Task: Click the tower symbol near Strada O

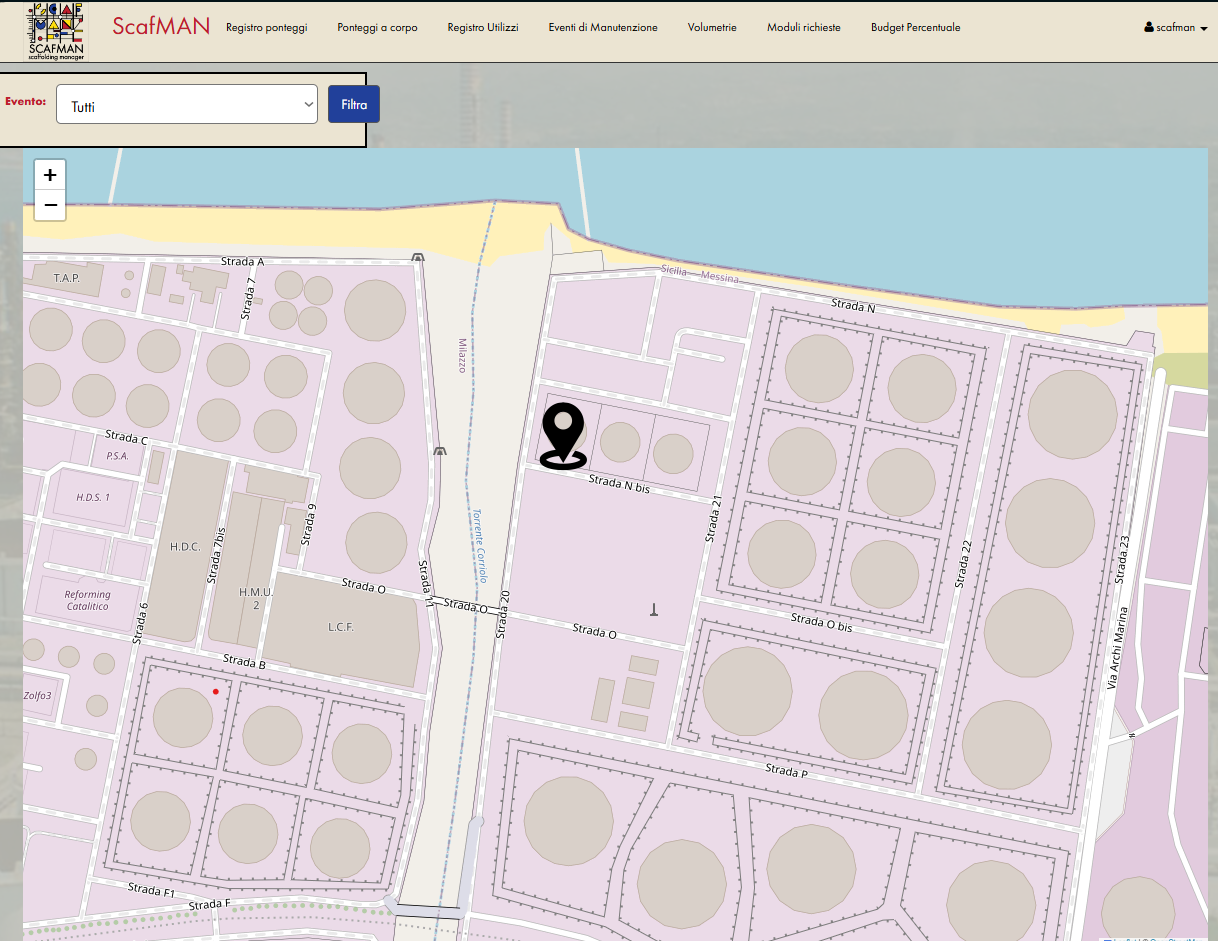Action: [654, 609]
